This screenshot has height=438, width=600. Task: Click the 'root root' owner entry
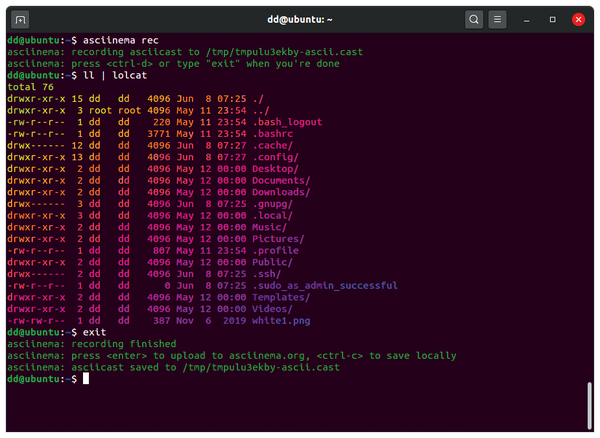(x=115, y=110)
